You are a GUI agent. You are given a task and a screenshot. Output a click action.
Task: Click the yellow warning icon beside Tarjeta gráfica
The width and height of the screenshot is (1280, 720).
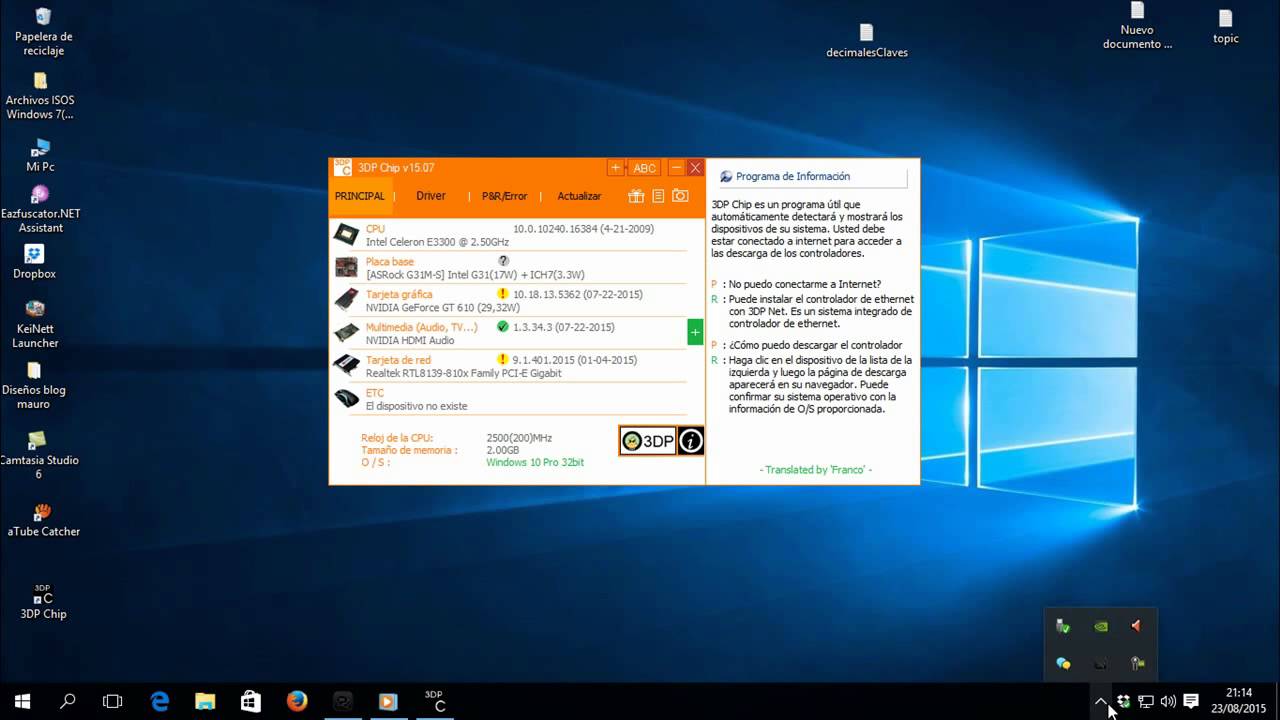tap(503, 294)
